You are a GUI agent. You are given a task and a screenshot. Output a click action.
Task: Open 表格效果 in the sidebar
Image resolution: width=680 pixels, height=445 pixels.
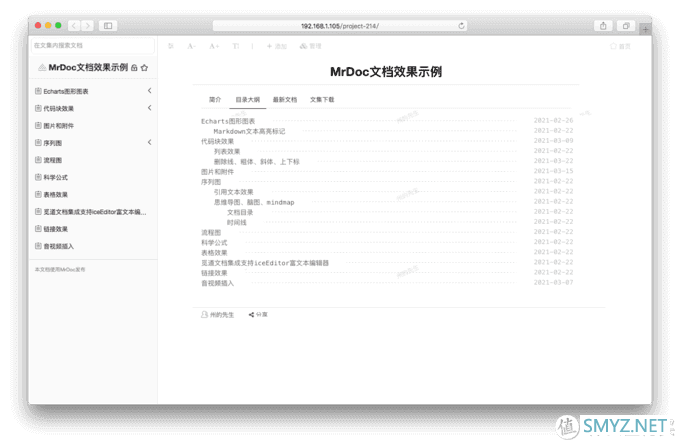pyautogui.click(x=56, y=194)
